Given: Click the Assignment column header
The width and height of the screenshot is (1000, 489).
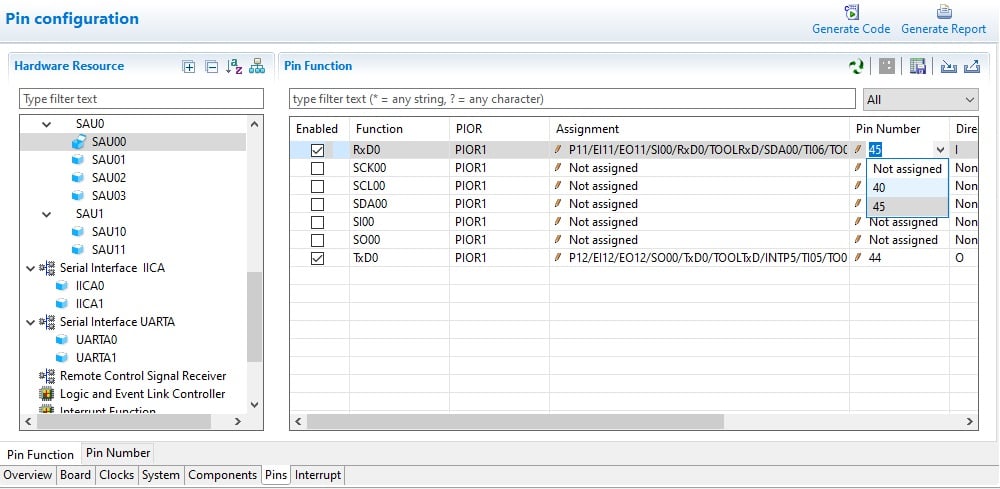Looking at the screenshot, I should [588, 129].
